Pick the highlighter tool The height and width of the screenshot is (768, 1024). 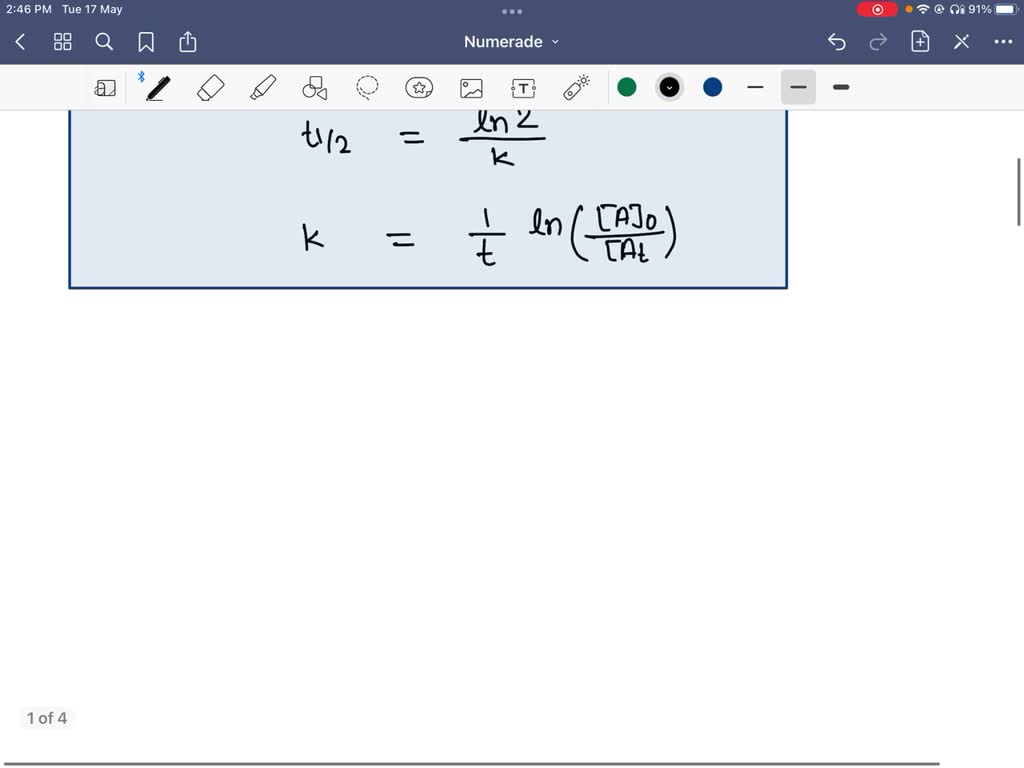pos(262,88)
